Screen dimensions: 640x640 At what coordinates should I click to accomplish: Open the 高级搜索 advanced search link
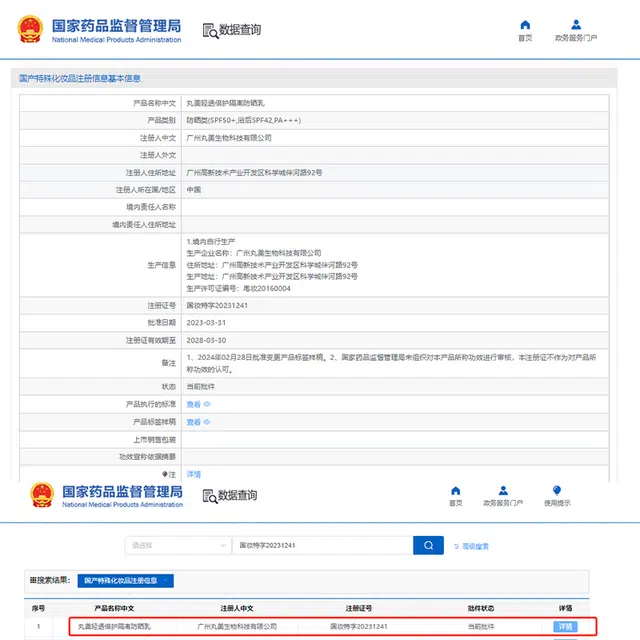(472, 547)
